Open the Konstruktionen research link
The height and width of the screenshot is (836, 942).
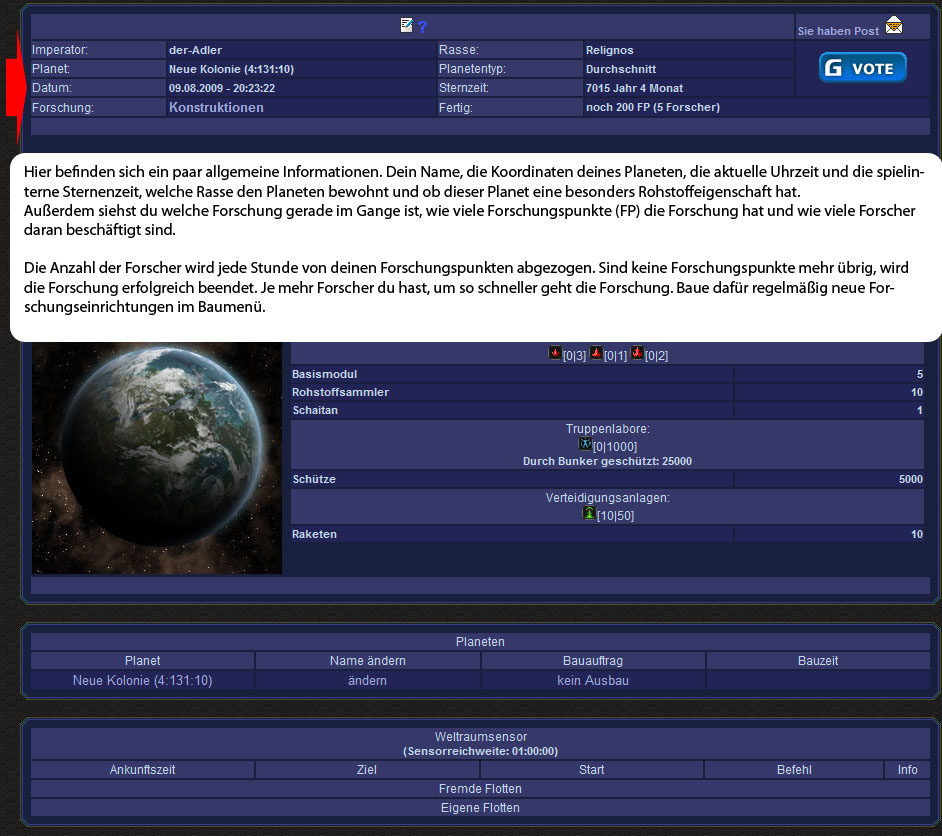coord(216,107)
